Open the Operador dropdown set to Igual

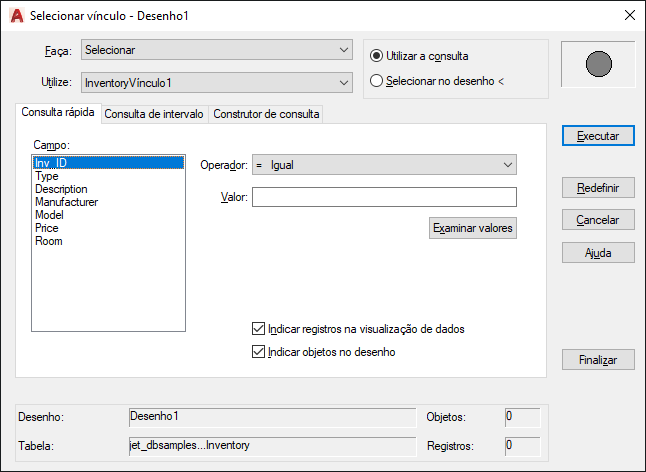pos(384,165)
